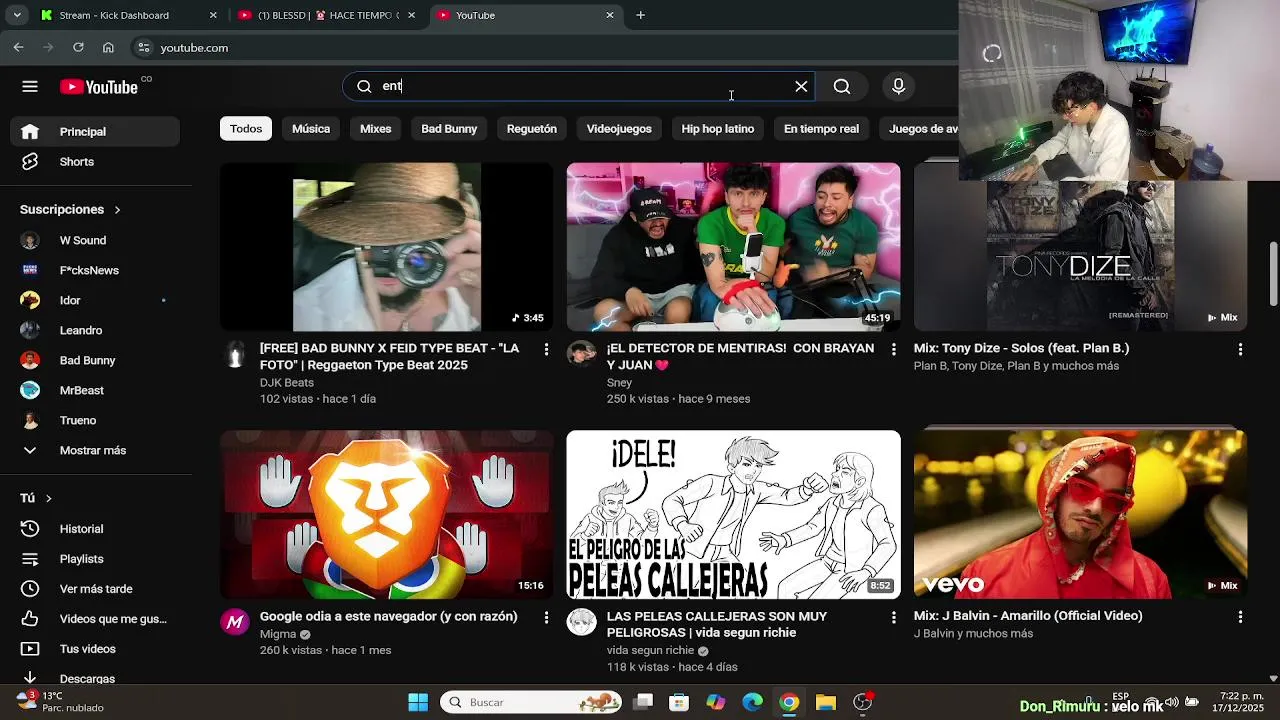Open Ver más tarde list
The image size is (1280, 720).
tap(95, 588)
